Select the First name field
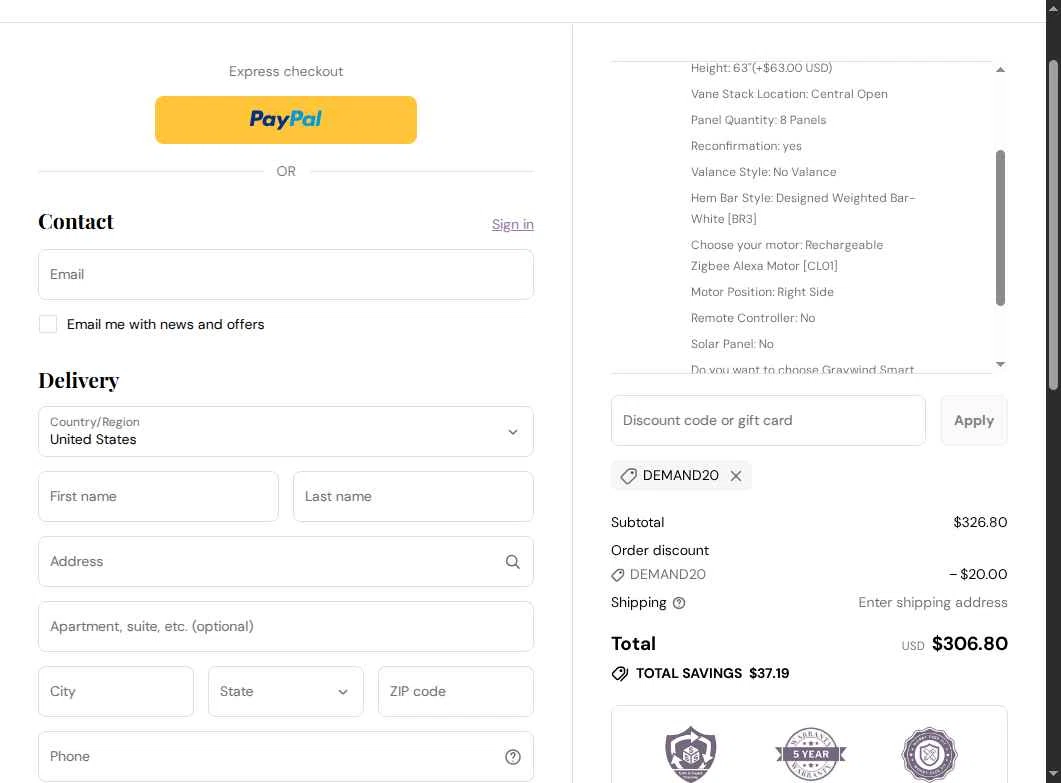The width and height of the screenshot is (1061, 783). click(158, 497)
